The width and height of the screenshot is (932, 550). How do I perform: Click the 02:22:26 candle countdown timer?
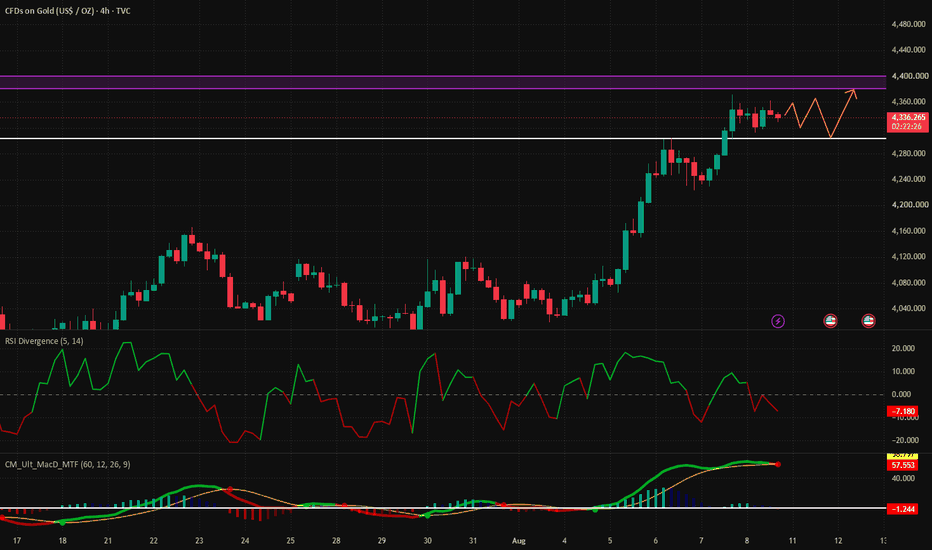908,127
